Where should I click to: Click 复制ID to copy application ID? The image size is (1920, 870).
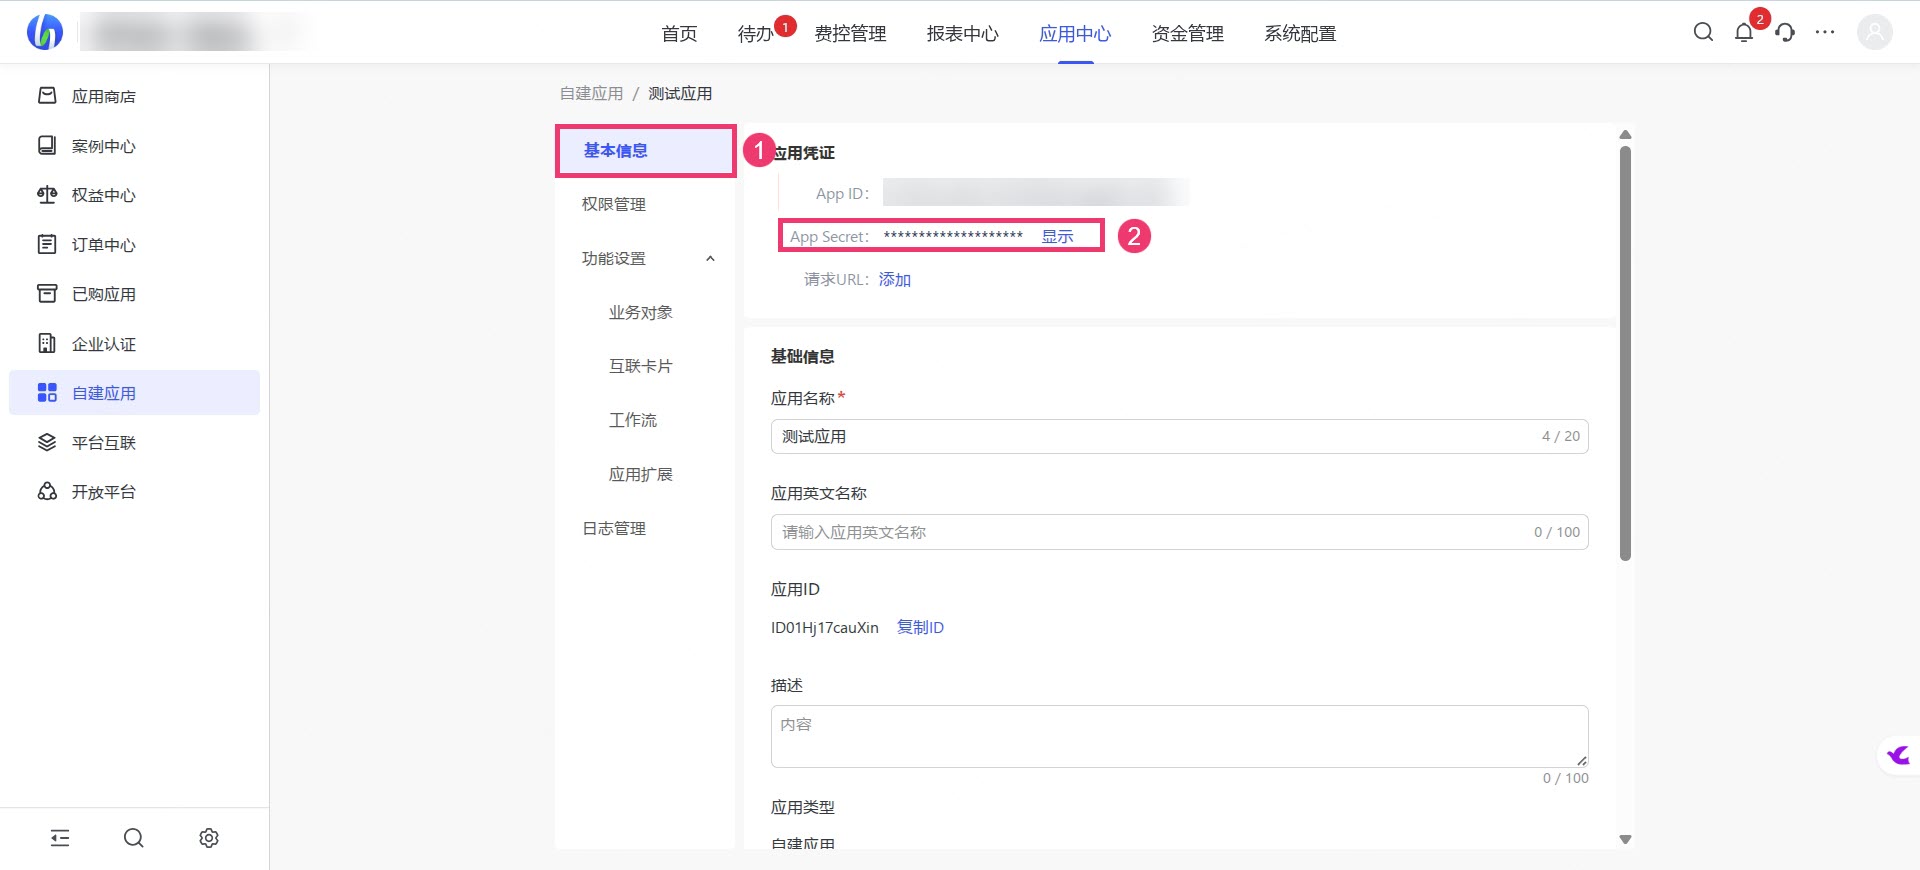(x=920, y=628)
